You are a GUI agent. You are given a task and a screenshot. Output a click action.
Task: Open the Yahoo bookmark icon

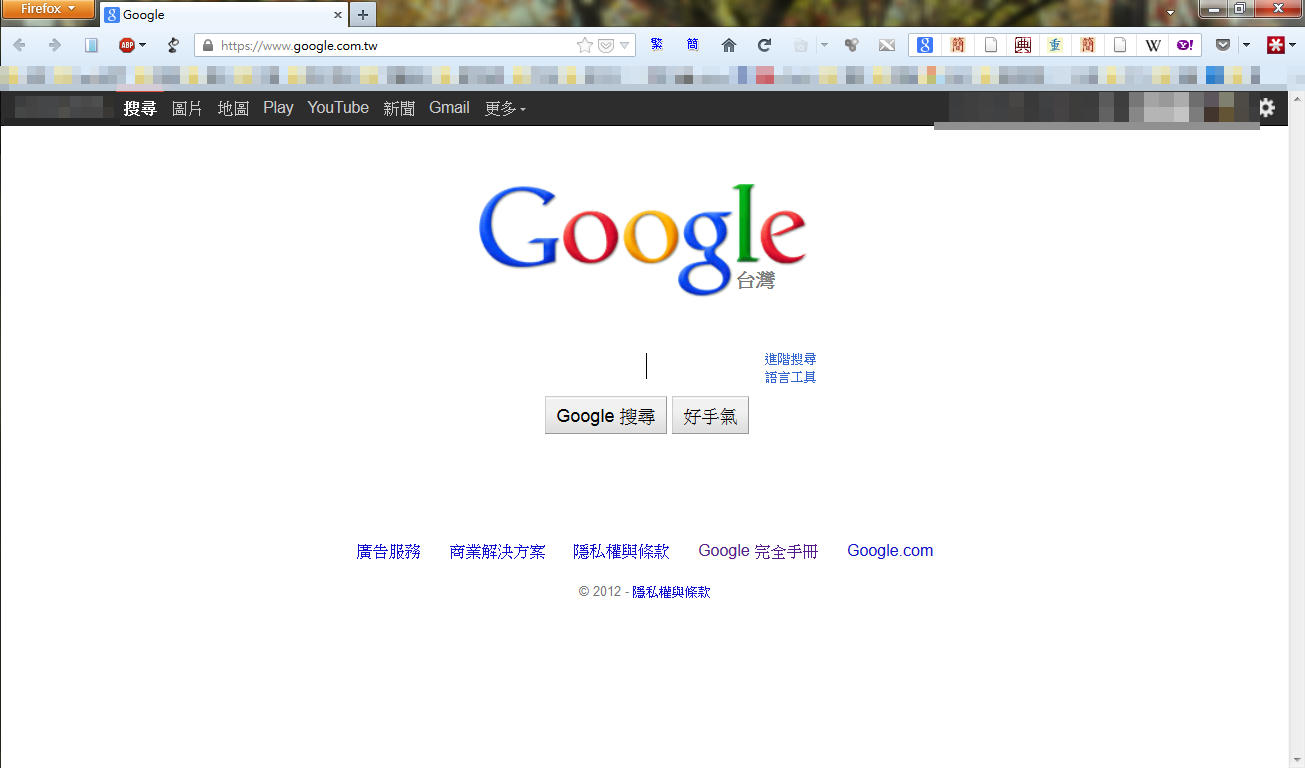(x=1185, y=45)
